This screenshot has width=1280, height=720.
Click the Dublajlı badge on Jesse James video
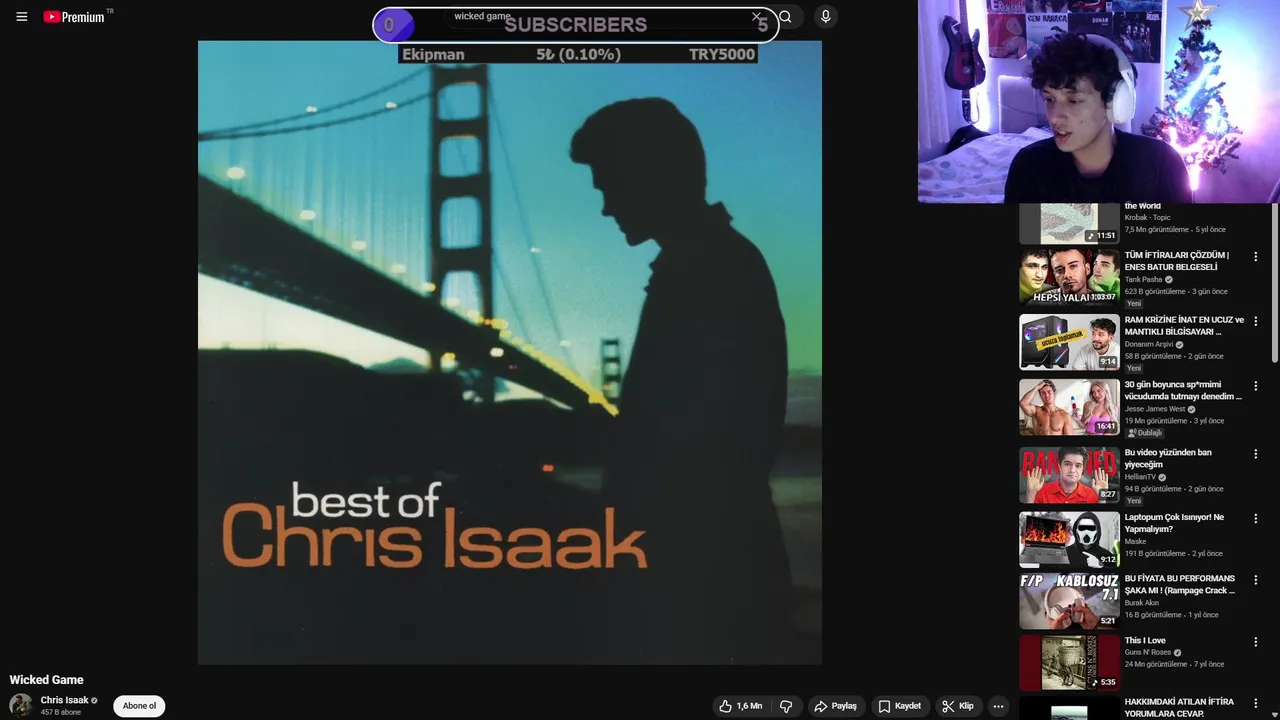(1145, 433)
